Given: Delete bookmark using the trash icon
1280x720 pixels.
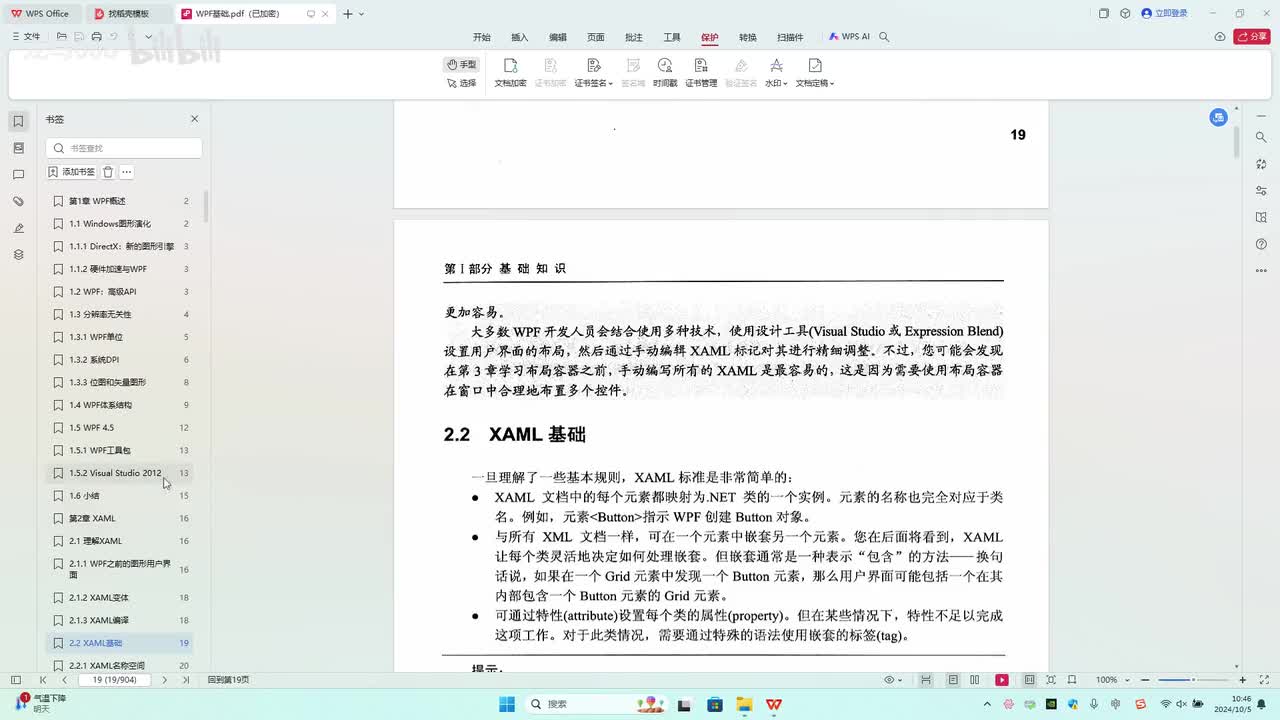Looking at the screenshot, I should click(x=108, y=172).
